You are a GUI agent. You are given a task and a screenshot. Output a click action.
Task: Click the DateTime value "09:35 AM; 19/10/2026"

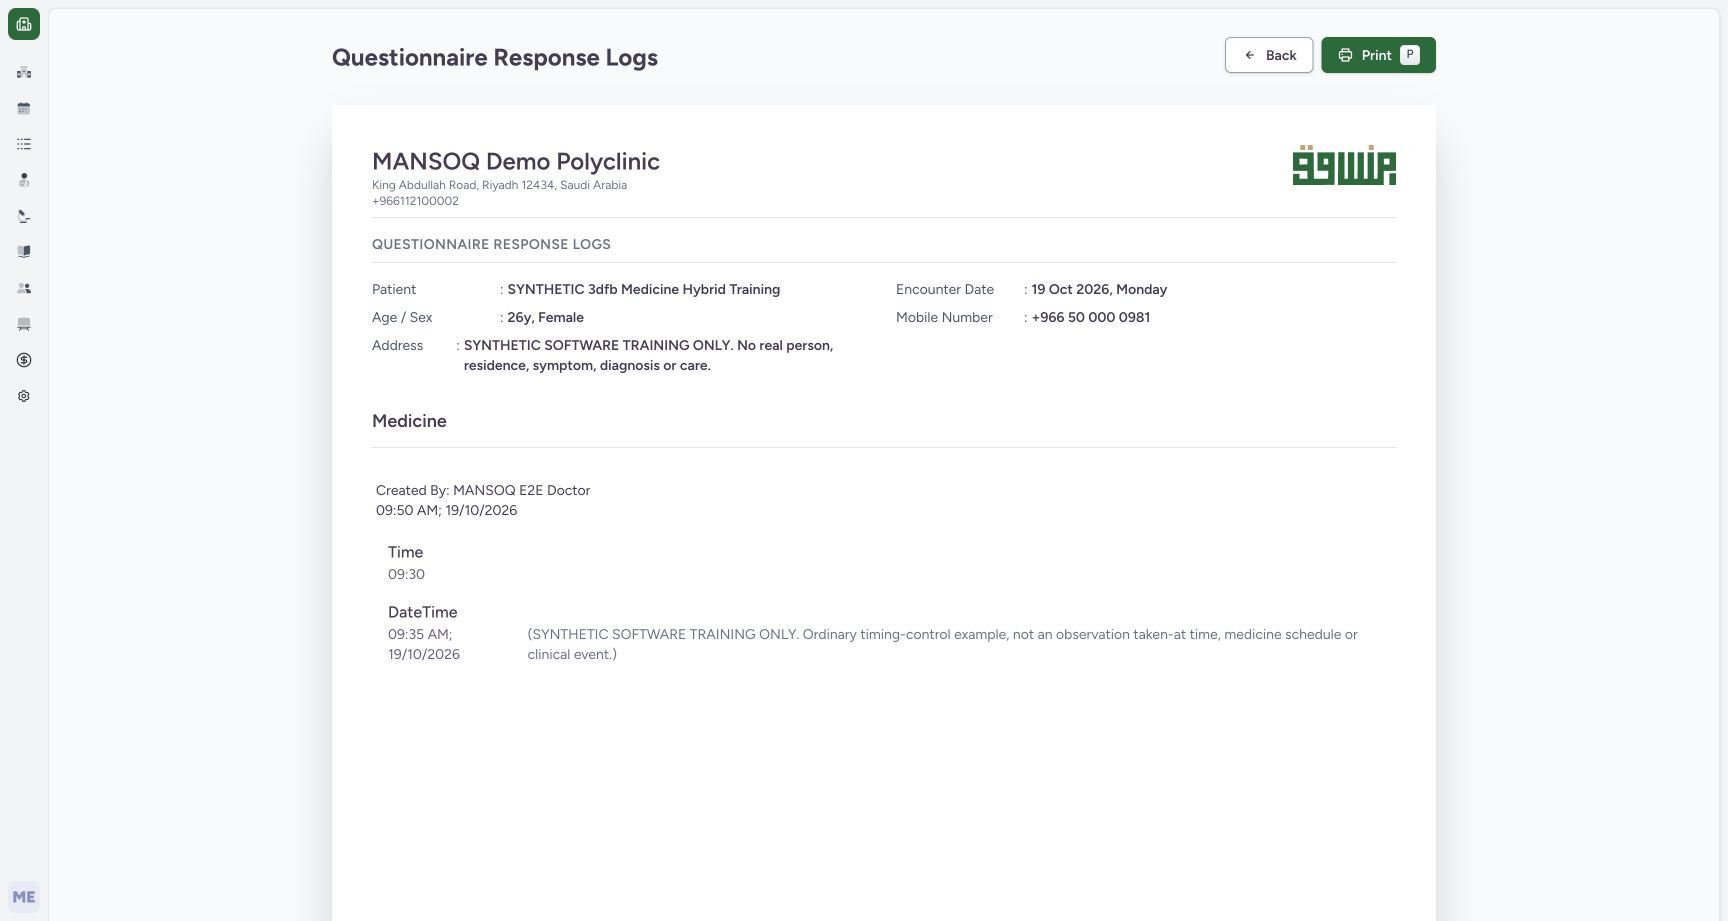(x=424, y=644)
